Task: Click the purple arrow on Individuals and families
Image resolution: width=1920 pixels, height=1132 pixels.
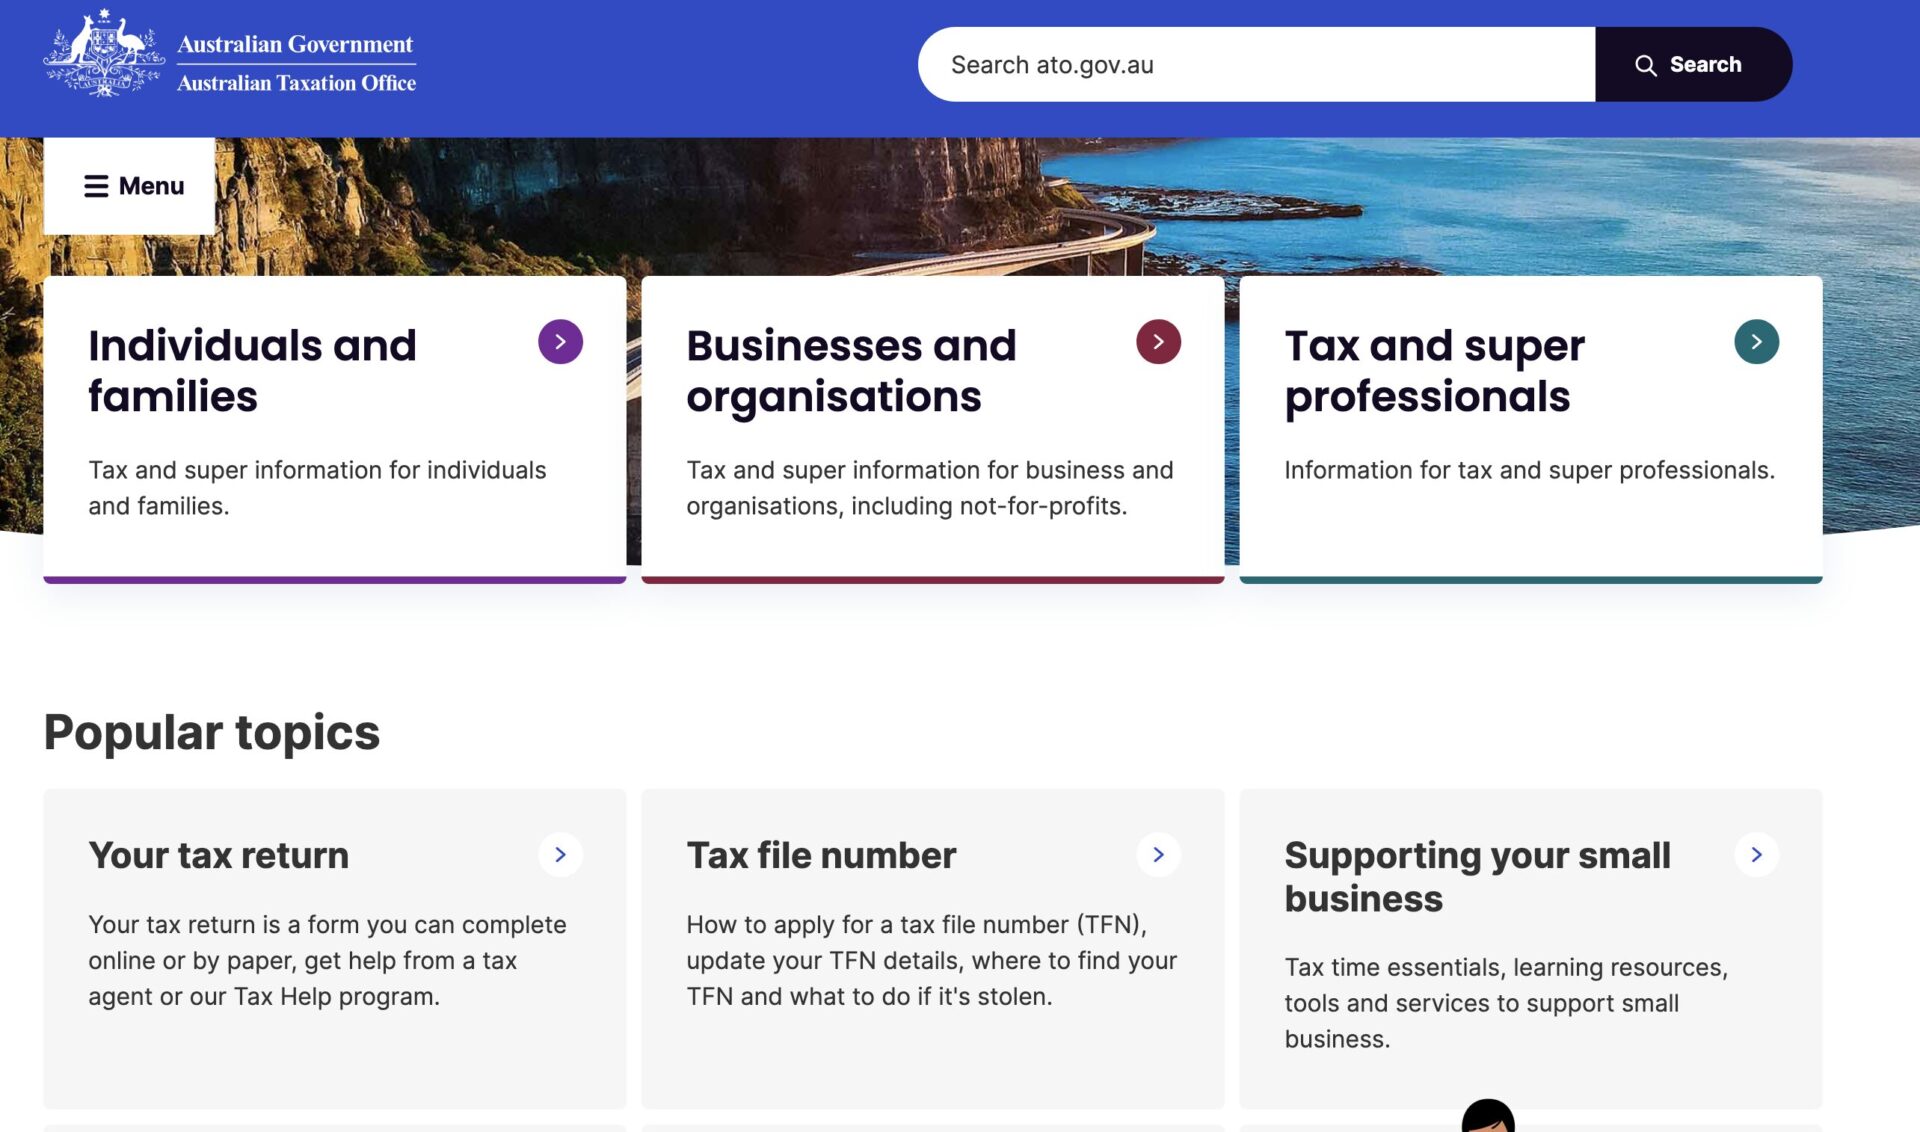Action: (560, 342)
